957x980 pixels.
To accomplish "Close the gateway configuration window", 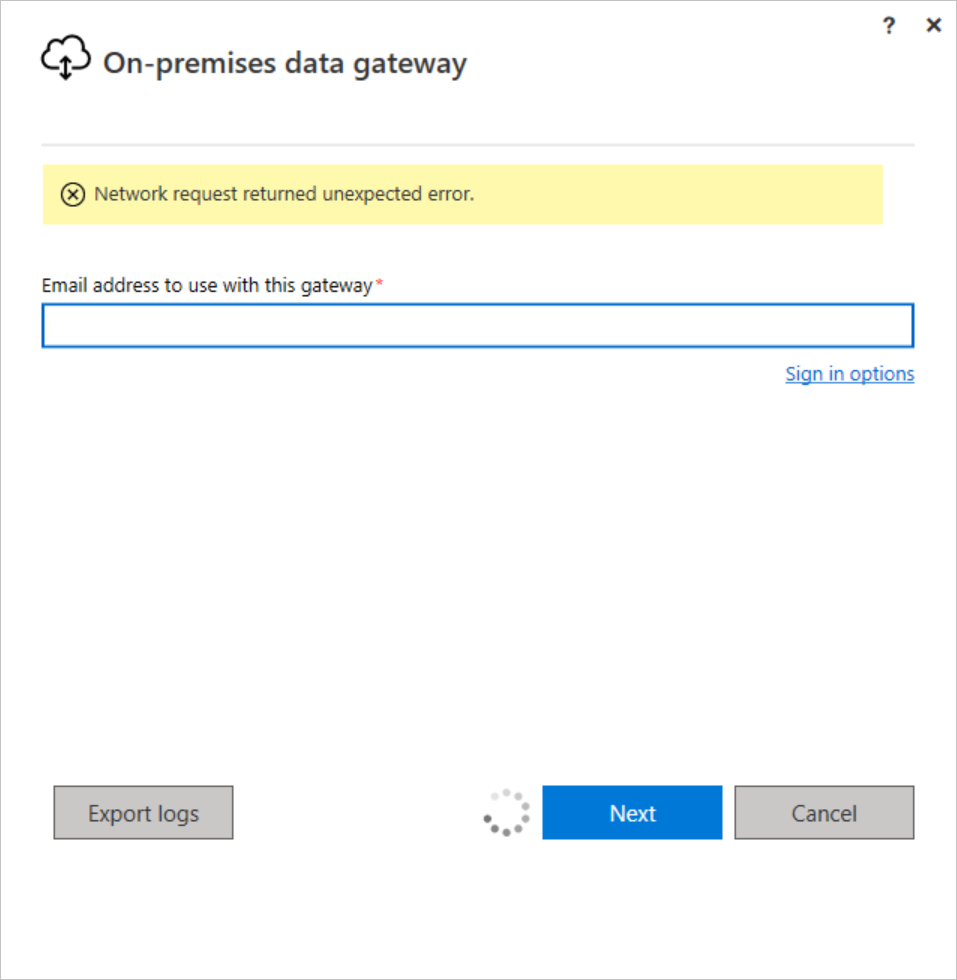I will pos(933,25).
